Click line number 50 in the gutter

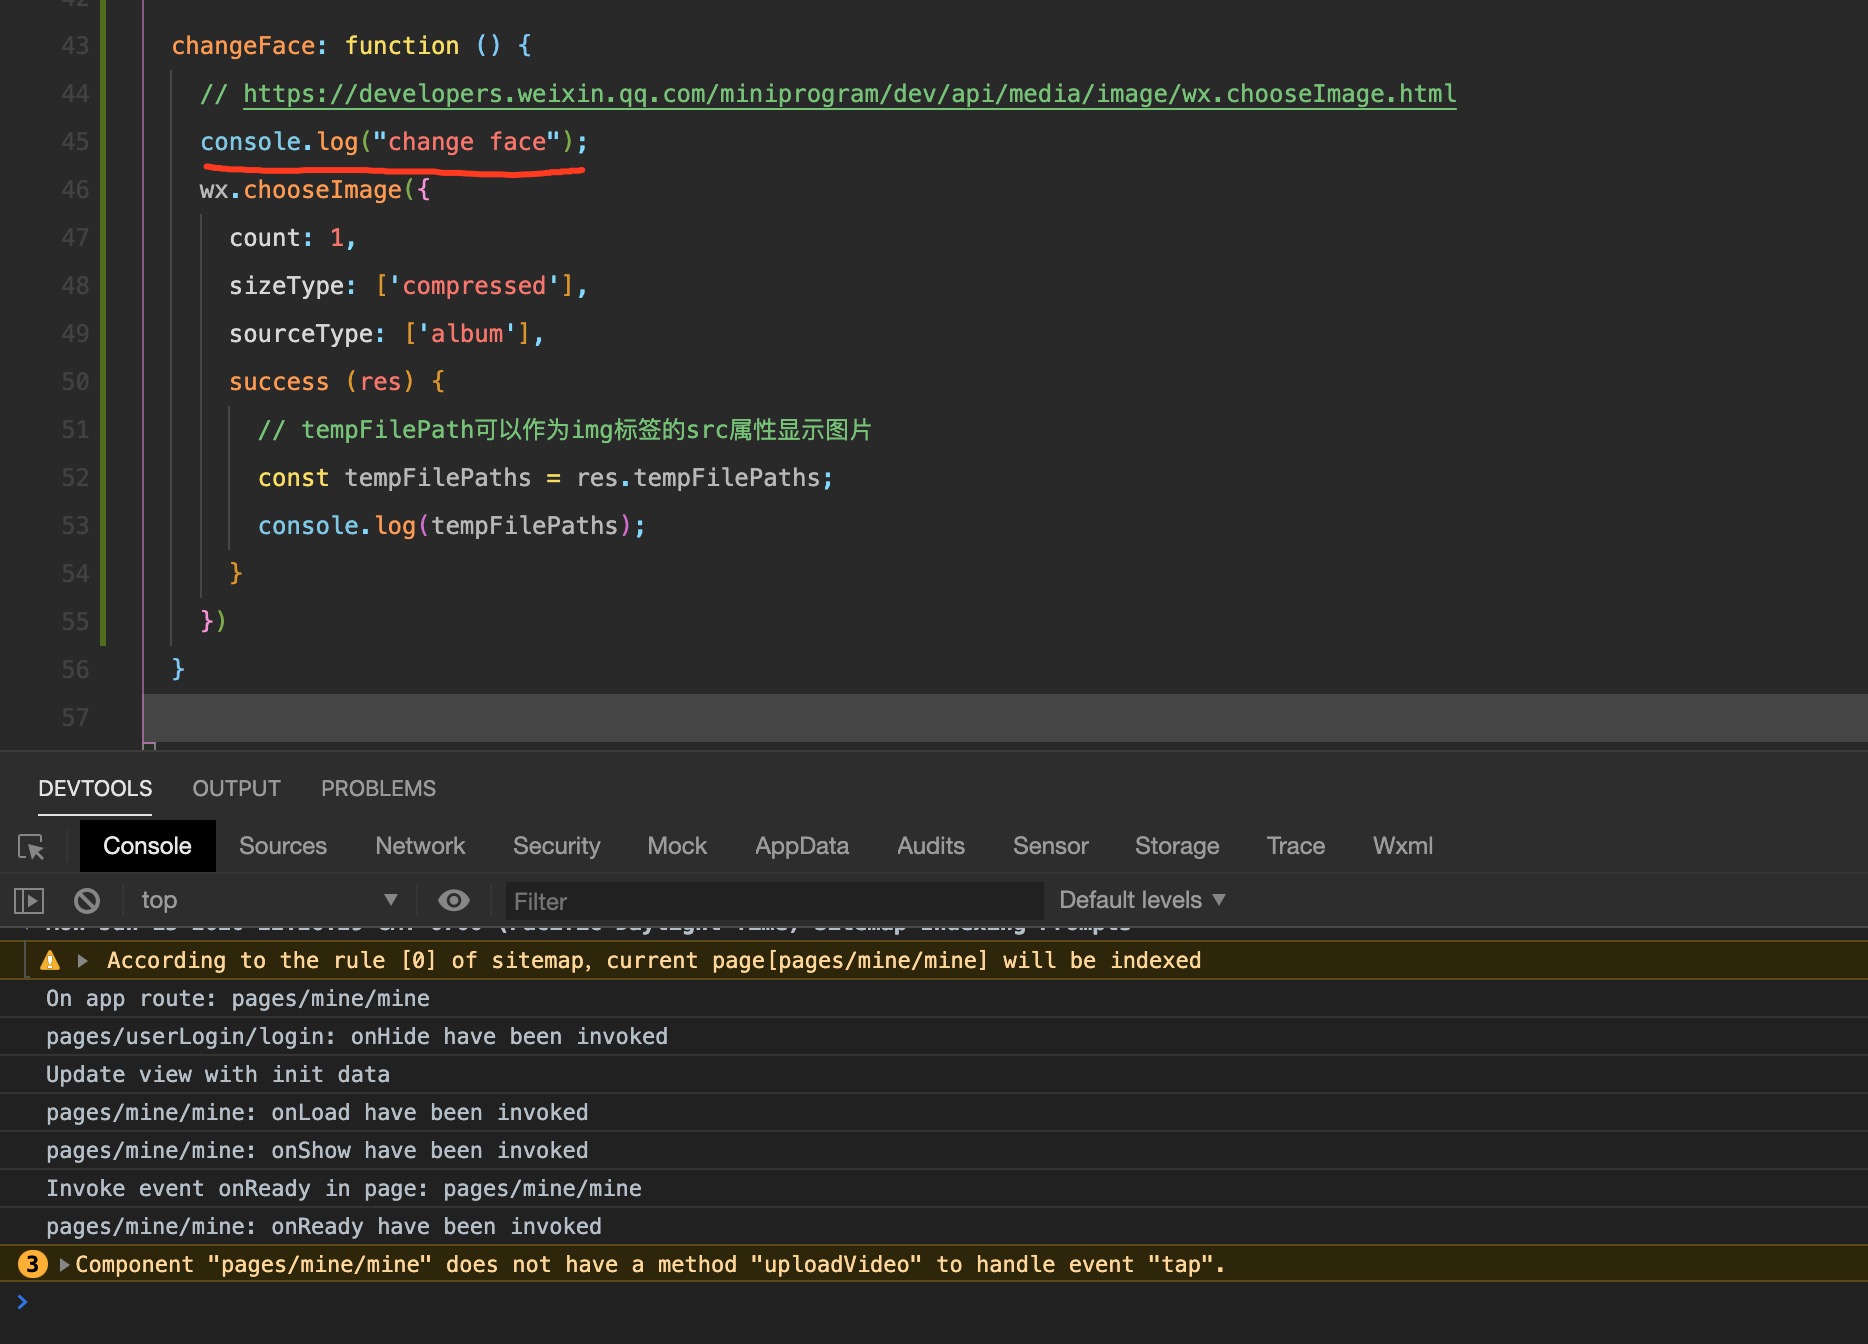(x=75, y=382)
